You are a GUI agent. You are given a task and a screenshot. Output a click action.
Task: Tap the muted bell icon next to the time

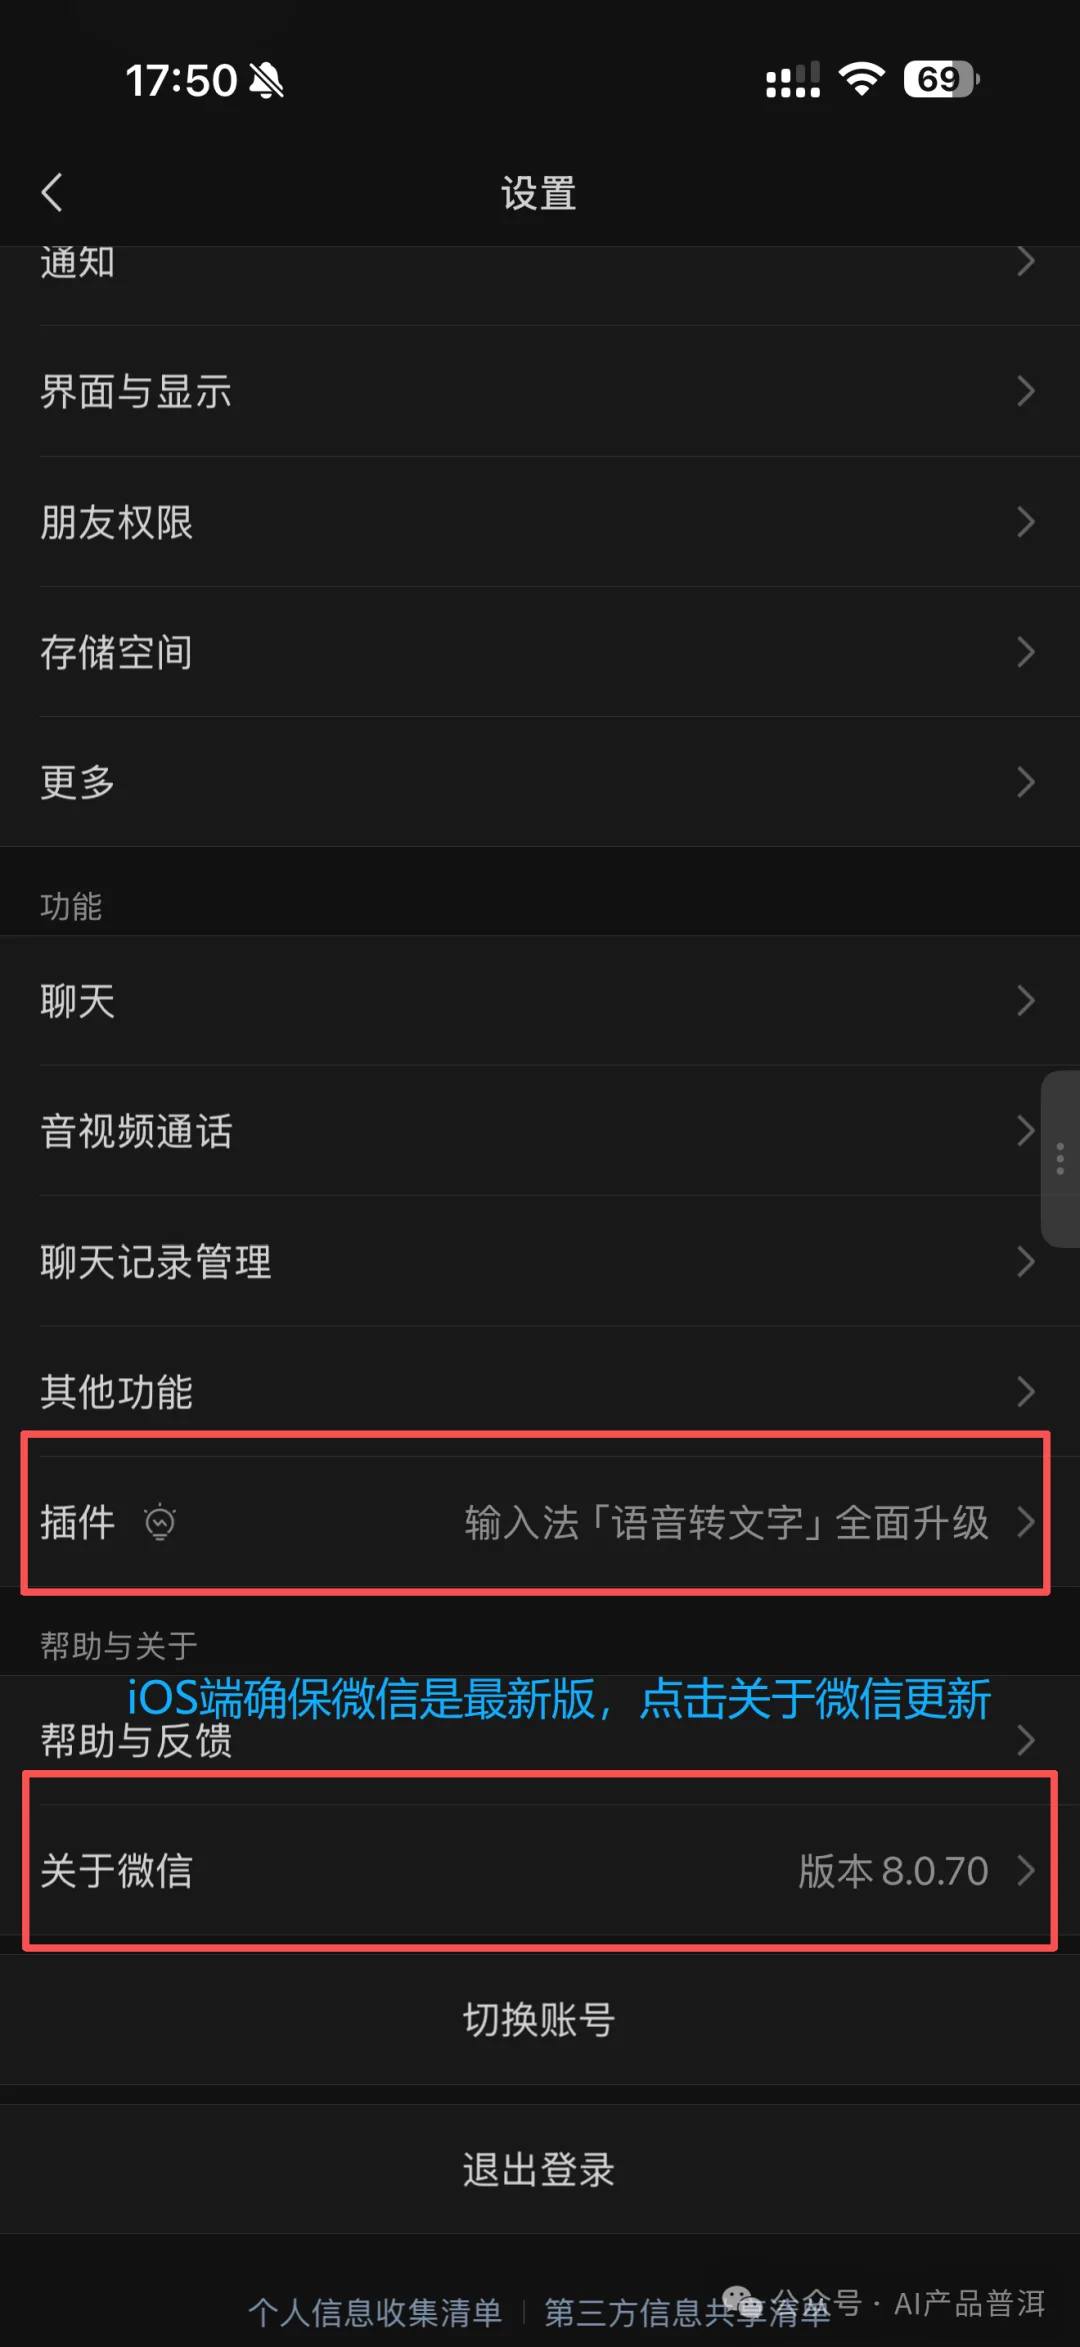point(266,80)
